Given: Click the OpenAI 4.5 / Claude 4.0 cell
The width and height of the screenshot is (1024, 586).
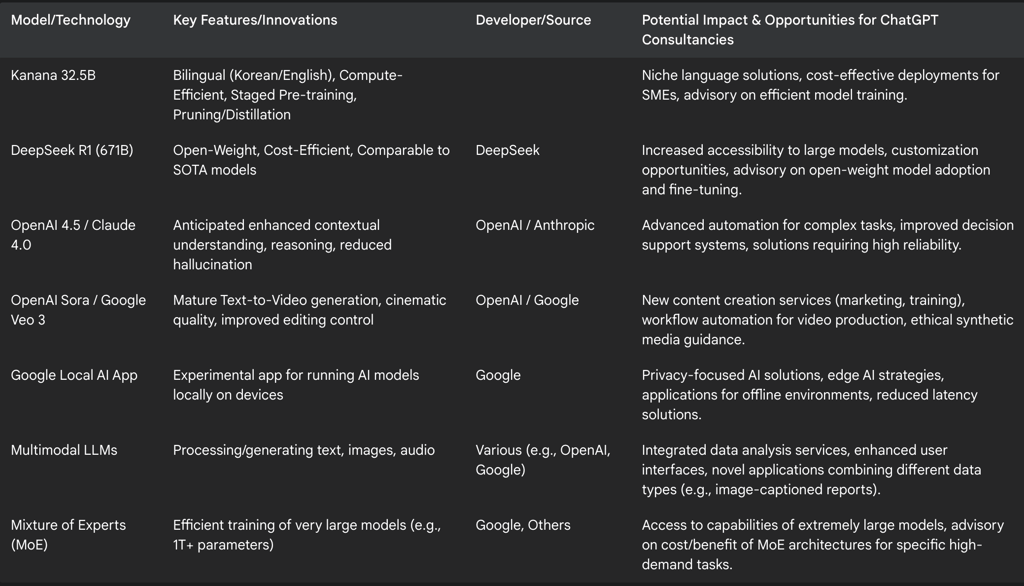Looking at the screenshot, I should click(x=73, y=235).
